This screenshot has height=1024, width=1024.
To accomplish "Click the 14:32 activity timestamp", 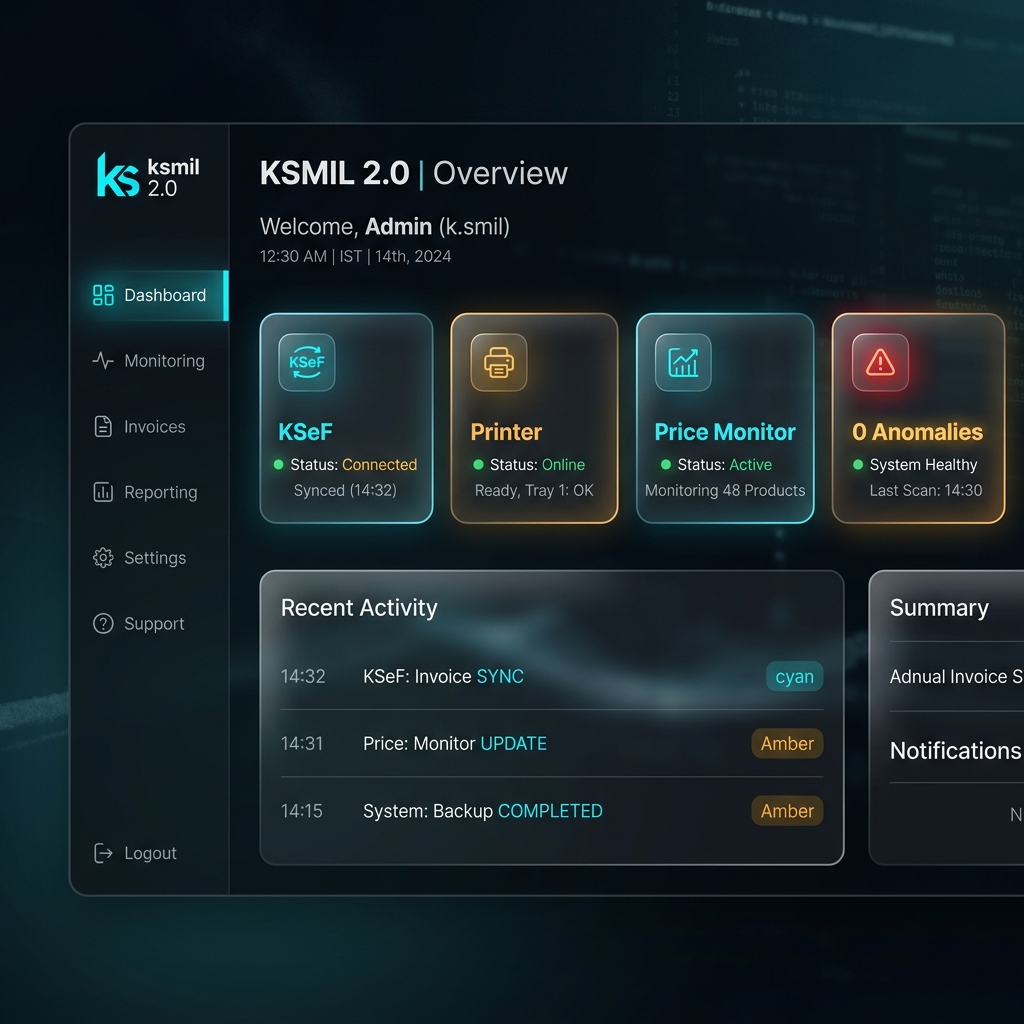I will [303, 677].
